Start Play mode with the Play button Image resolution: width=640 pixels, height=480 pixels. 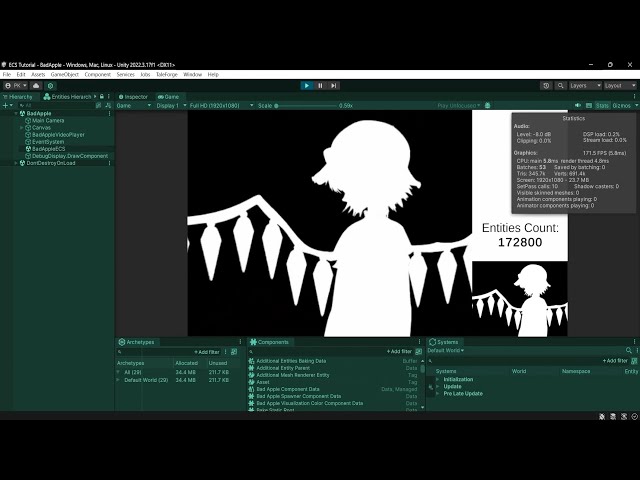(307, 86)
